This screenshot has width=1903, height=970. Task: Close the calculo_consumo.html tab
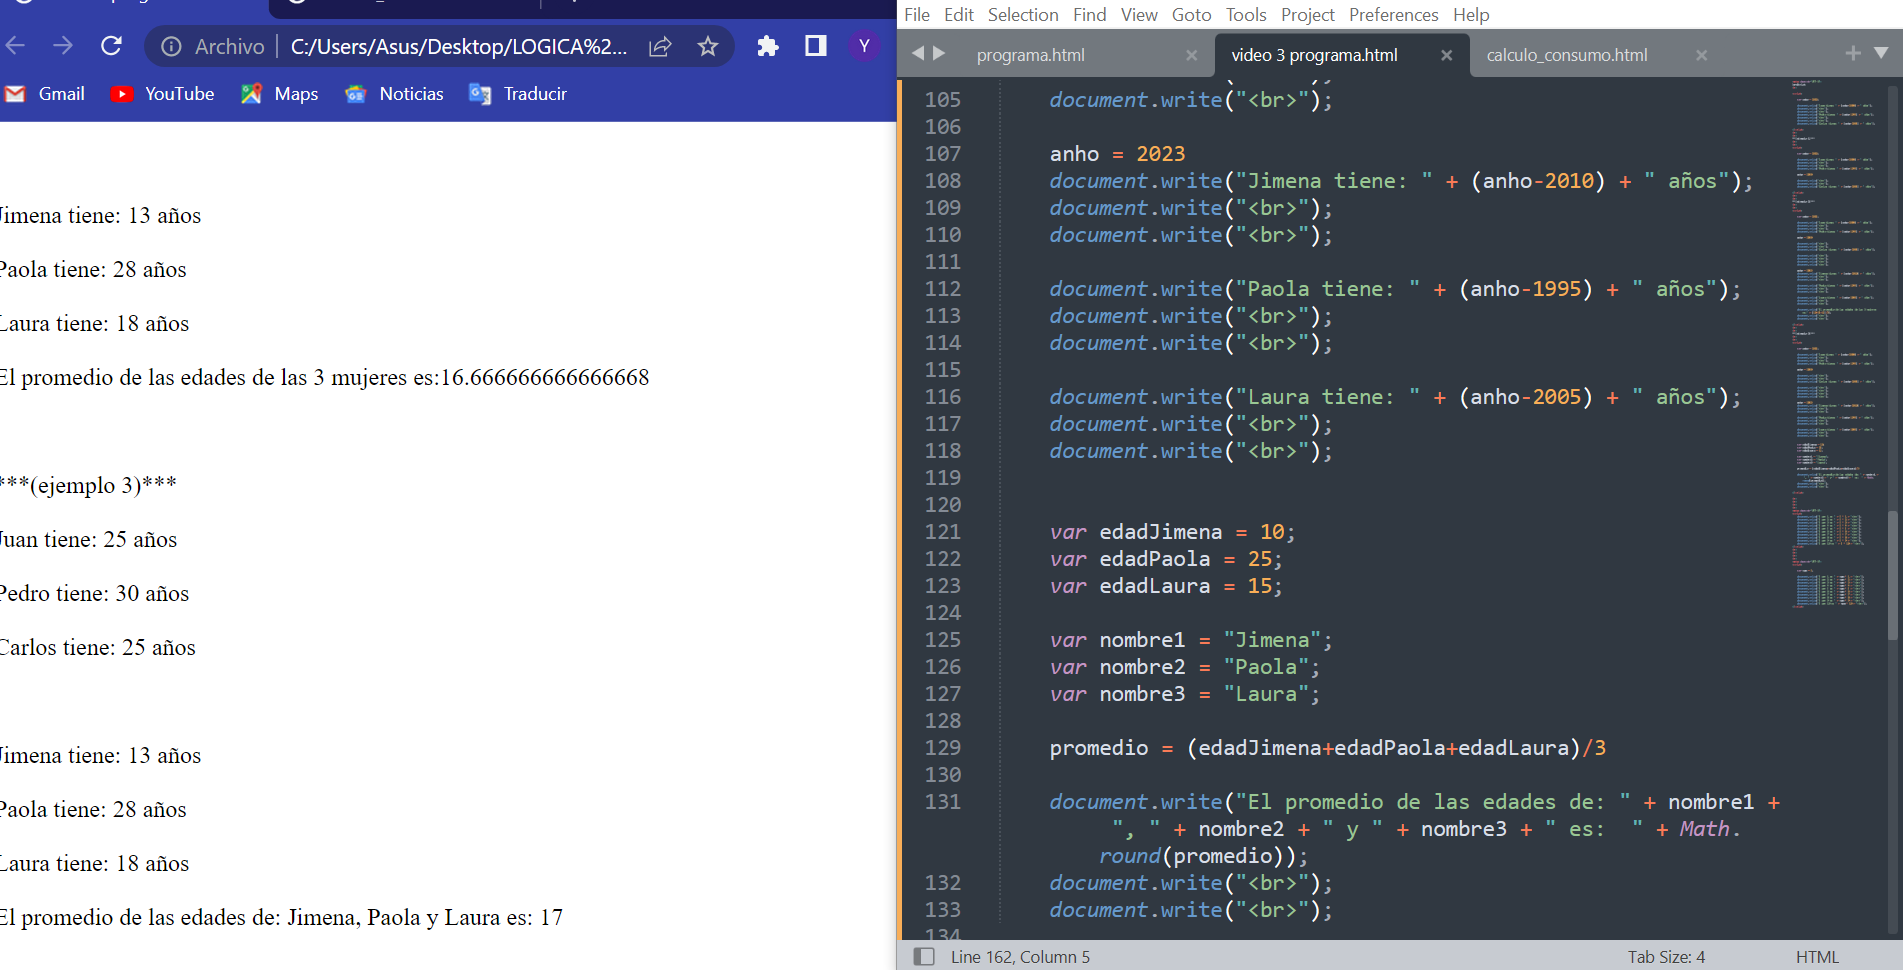[x=1701, y=55]
